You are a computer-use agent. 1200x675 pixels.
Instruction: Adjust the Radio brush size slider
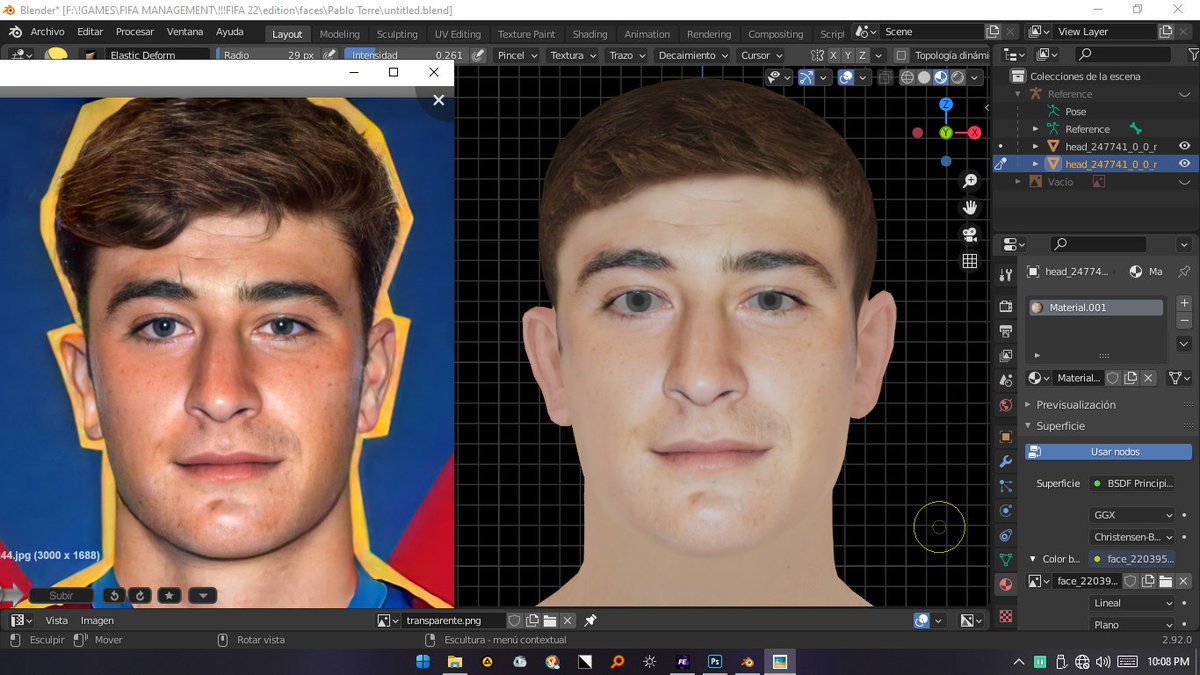pyautogui.click(x=267, y=55)
